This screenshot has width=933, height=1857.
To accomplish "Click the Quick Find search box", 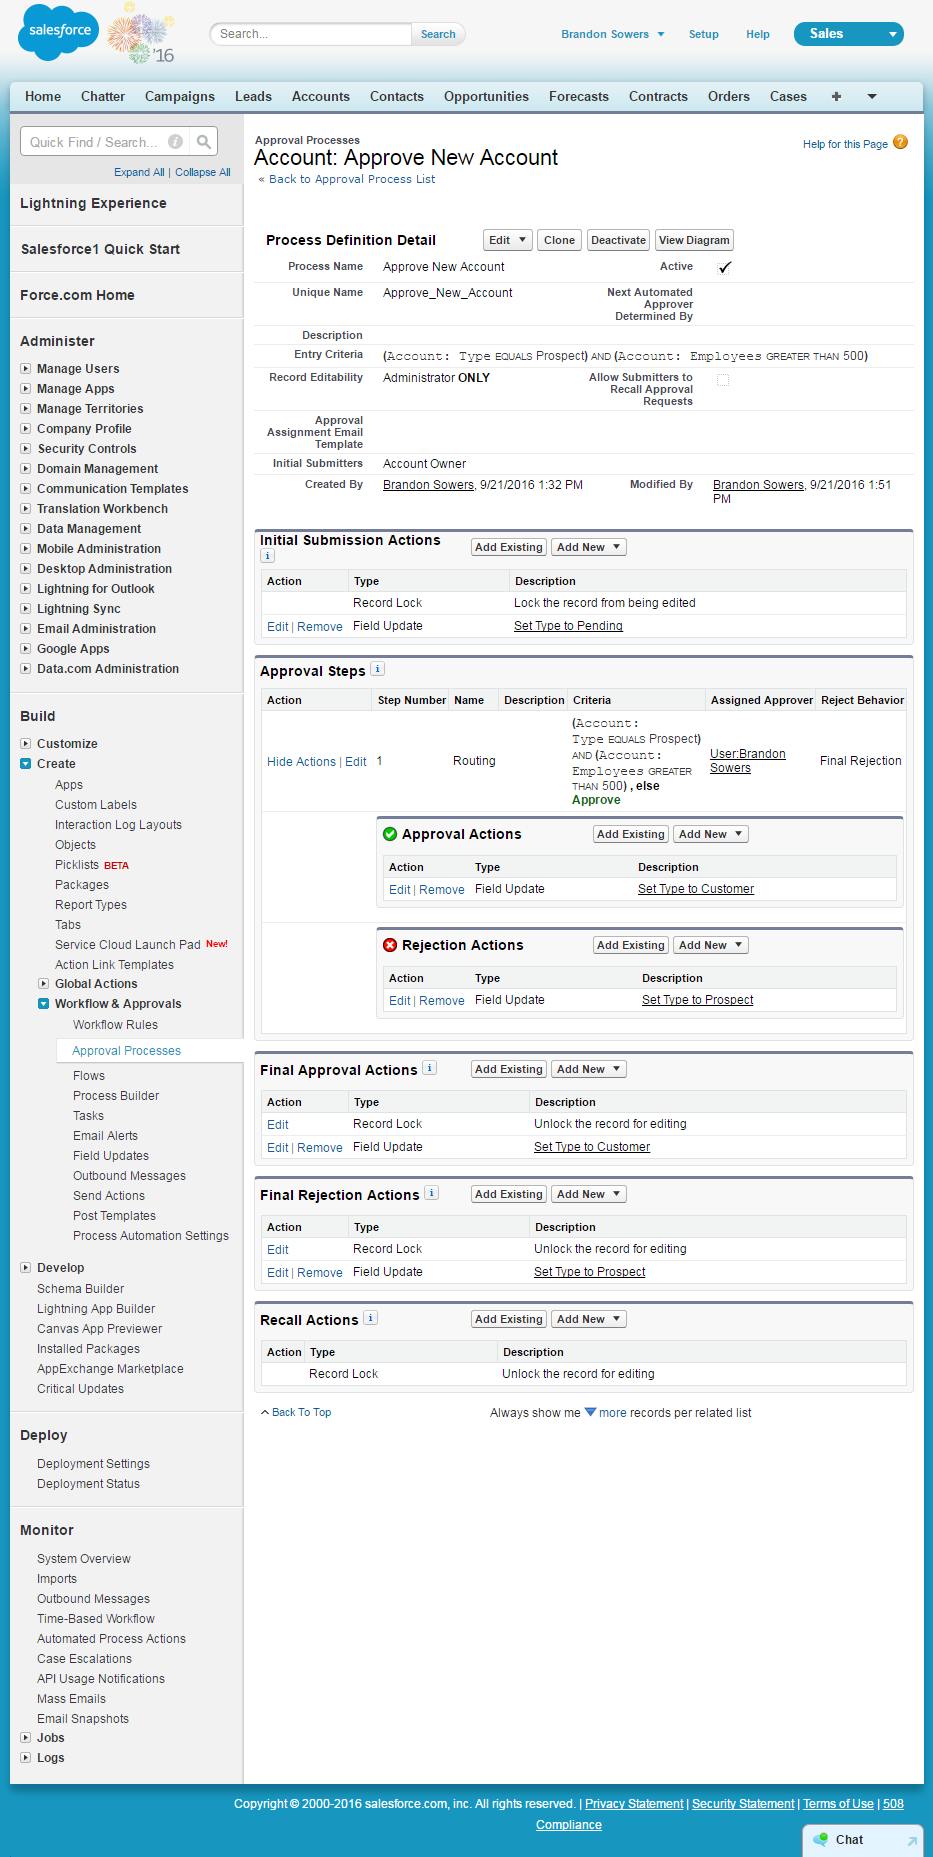I will point(105,142).
